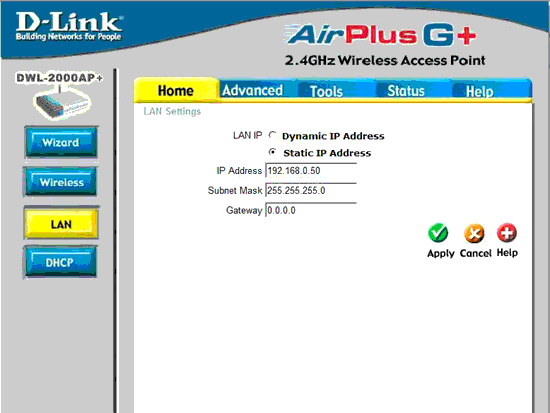Click the red Help plus icon
The image size is (550, 413).
pos(507,233)
